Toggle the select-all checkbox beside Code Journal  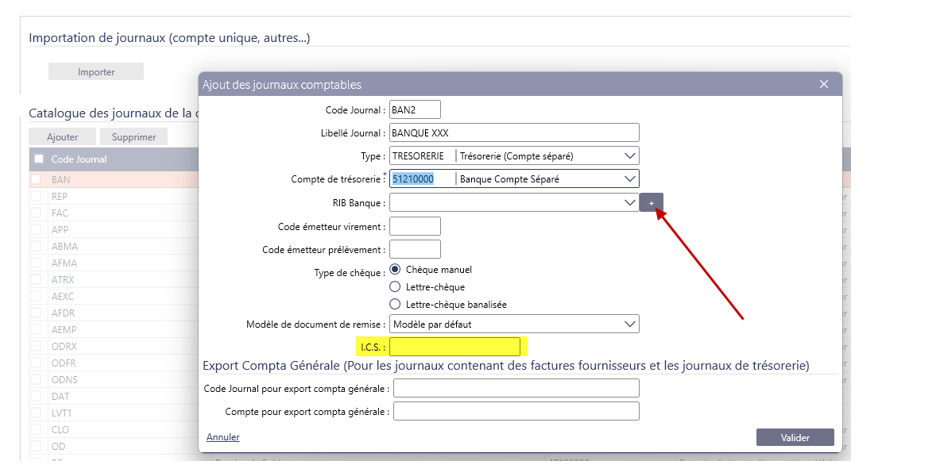39,159
